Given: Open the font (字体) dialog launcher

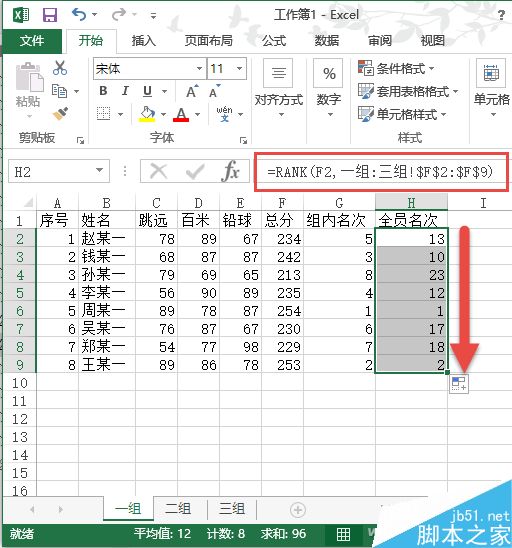Looking at the screenshot, I should click(243, 140).
